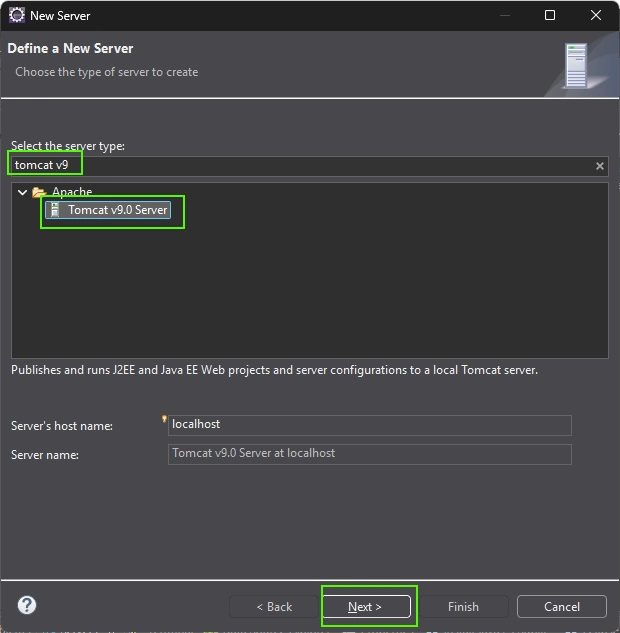620x633 pixels.
Task: Click the "Server's host name:" label
Action: 62,426
